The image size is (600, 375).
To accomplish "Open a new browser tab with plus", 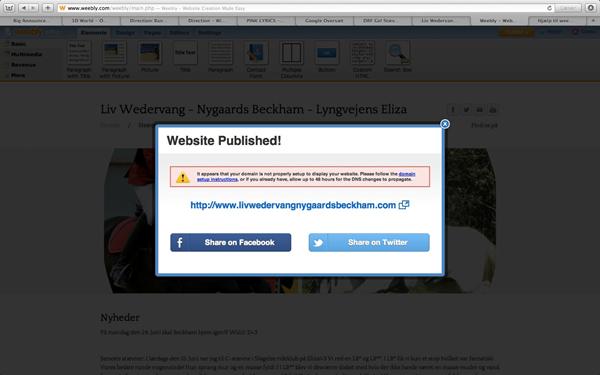I will point(593,20).
